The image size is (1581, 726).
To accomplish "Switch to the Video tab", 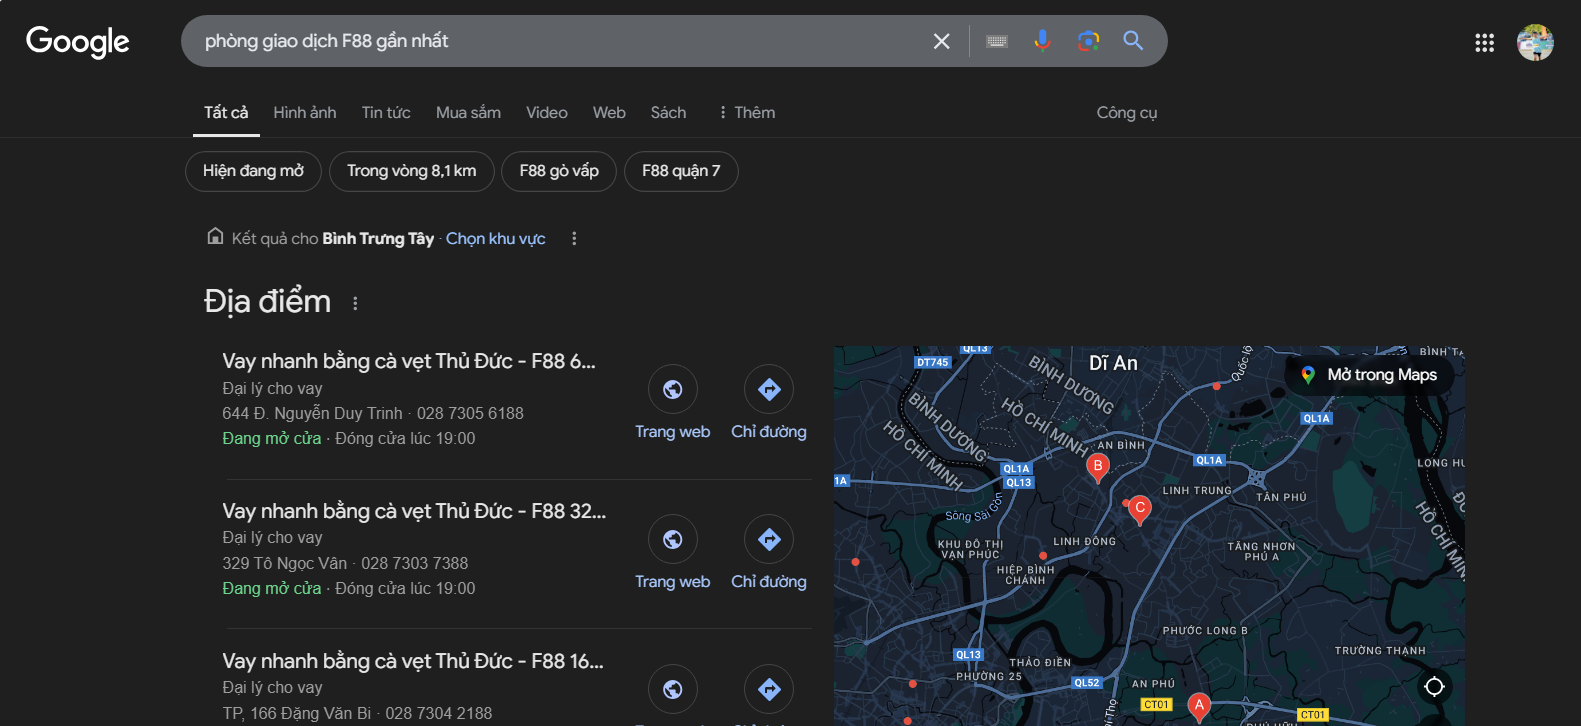I will coord(547,112).
